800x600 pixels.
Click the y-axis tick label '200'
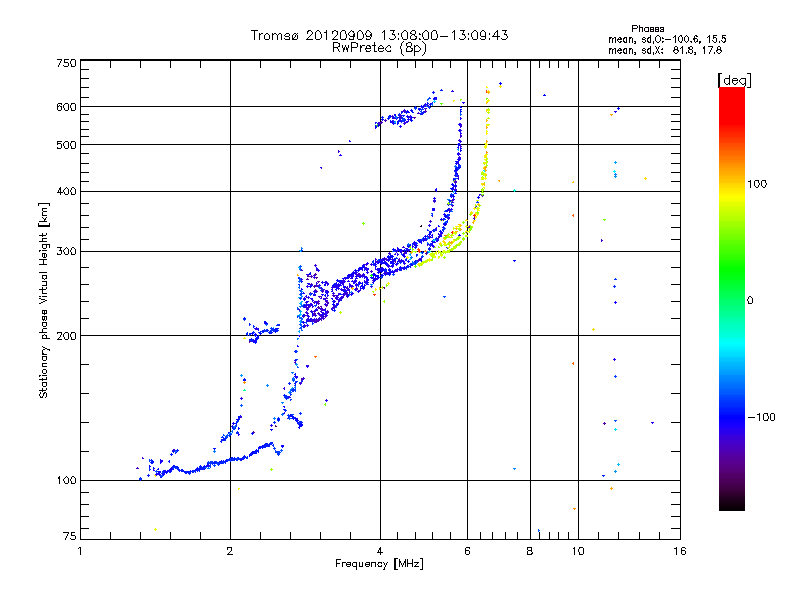(x=66, y=336)
